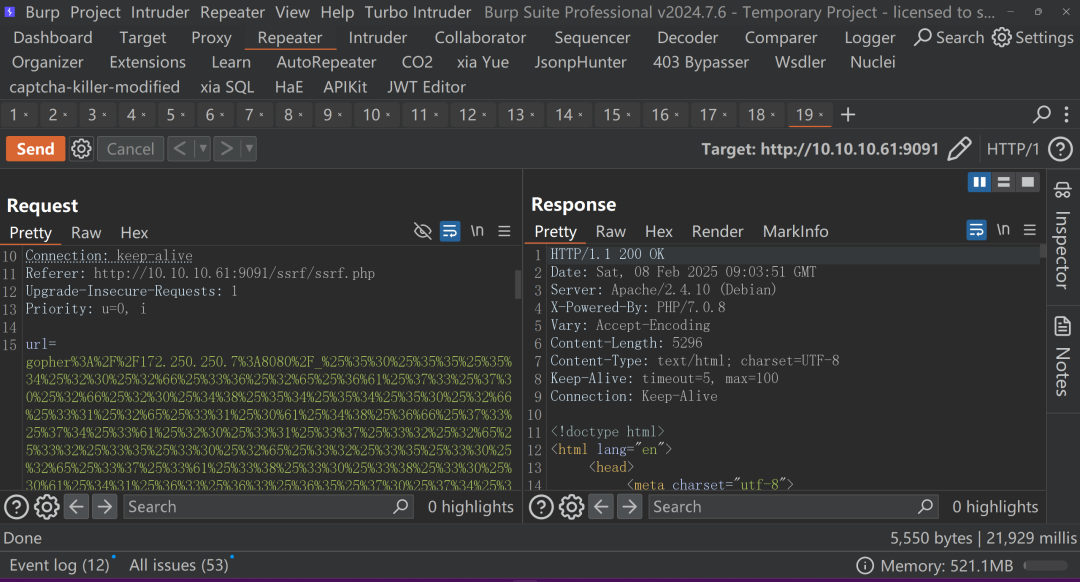Screen dimensions: 1080x582
Task: Open the Response panel hamburger menu
Action: [x=1030, y=230]
